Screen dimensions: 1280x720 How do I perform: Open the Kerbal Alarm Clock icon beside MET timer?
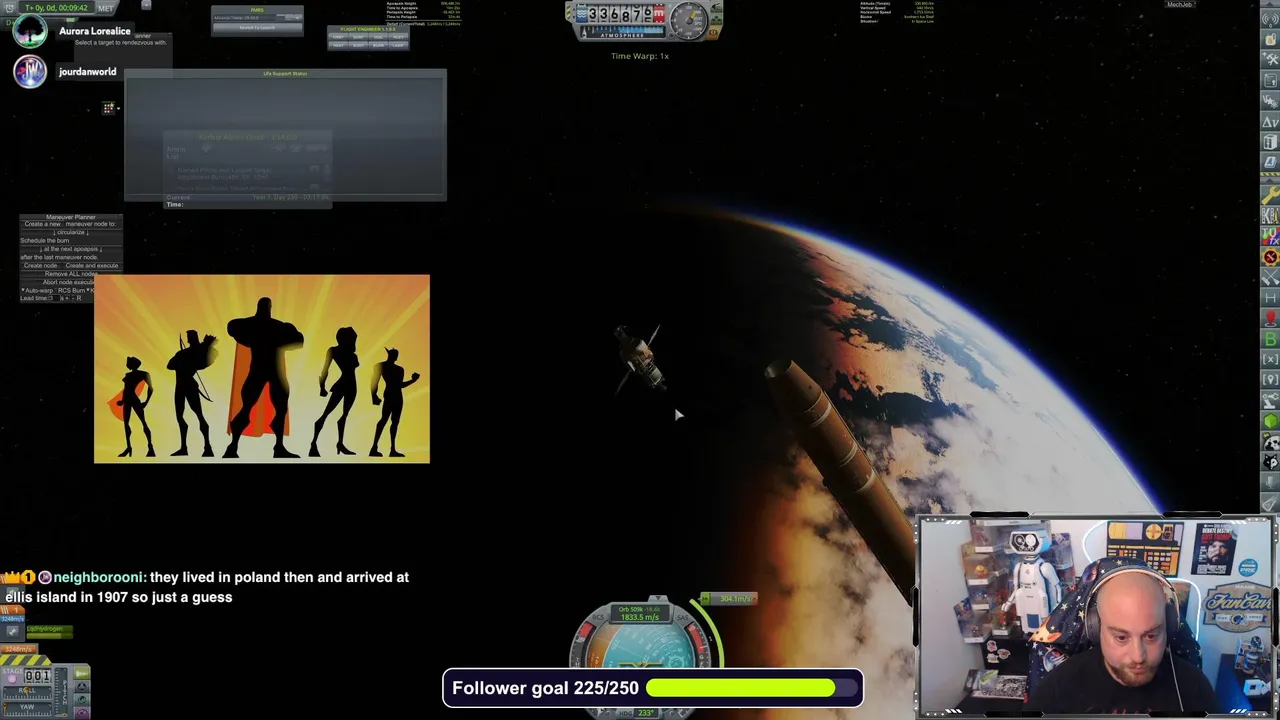[10, 8]
